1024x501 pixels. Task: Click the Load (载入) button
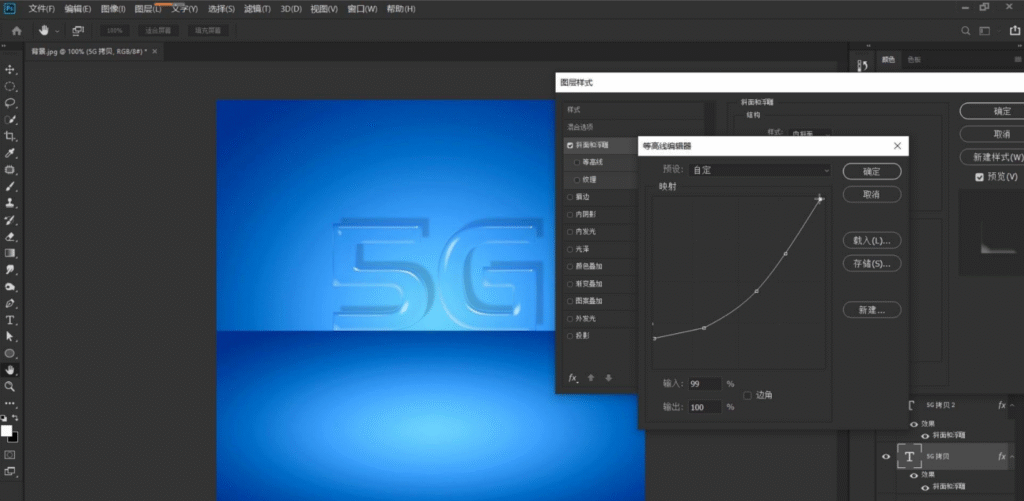pyautogui.click(x=872, y=240)
